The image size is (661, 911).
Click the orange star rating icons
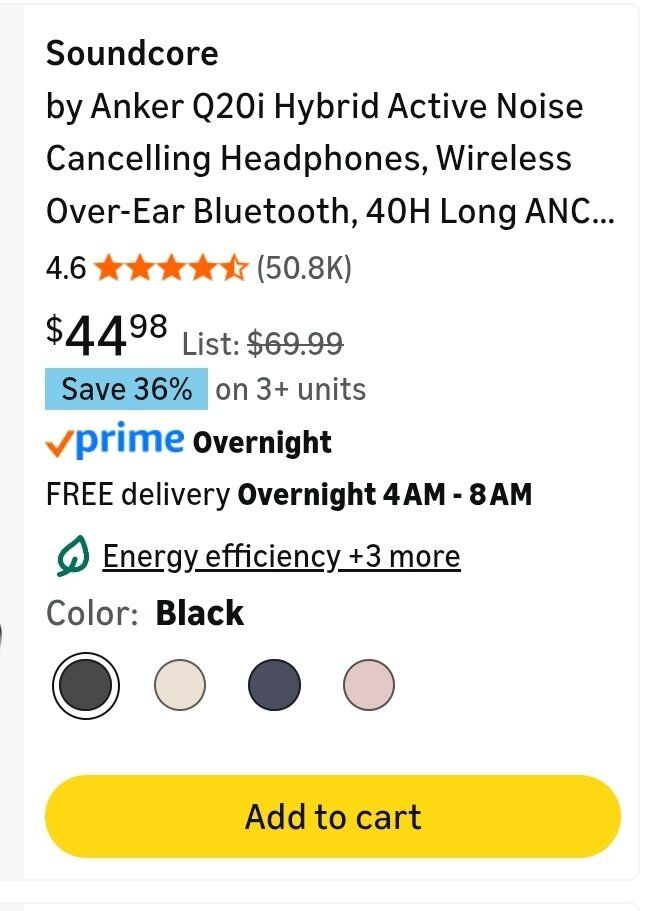pyautogui.click(x=171, y=268)
